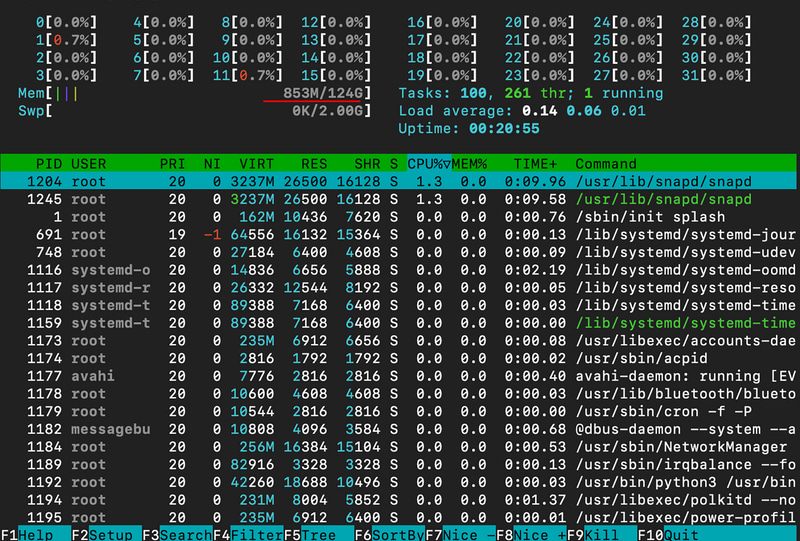Select systemd-journal process PID 691

[x=398, y=234]
